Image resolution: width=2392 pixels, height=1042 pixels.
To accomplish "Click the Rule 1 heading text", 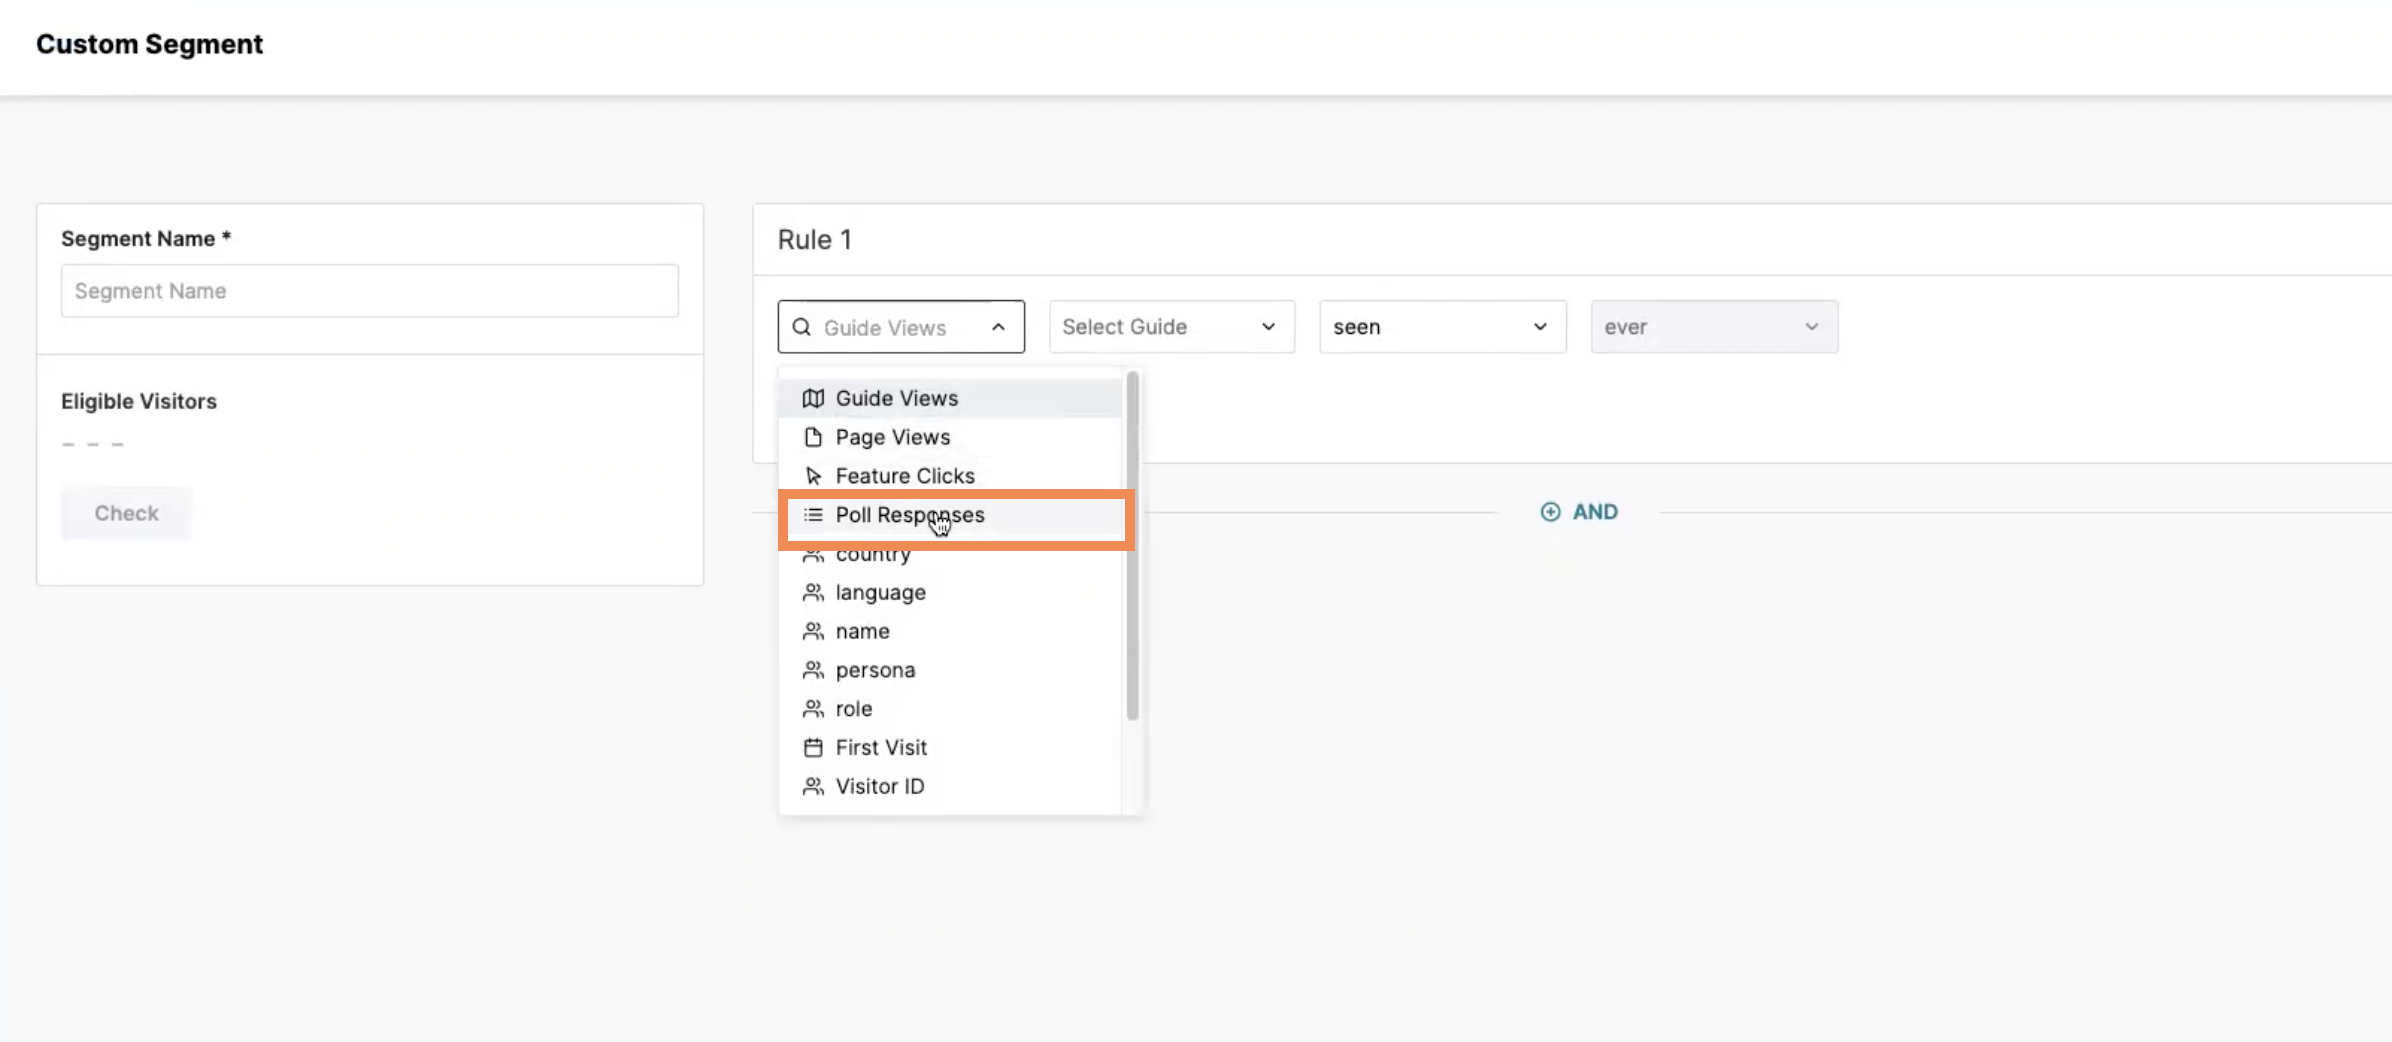I will pyautogui.click(x=814, y=240).
